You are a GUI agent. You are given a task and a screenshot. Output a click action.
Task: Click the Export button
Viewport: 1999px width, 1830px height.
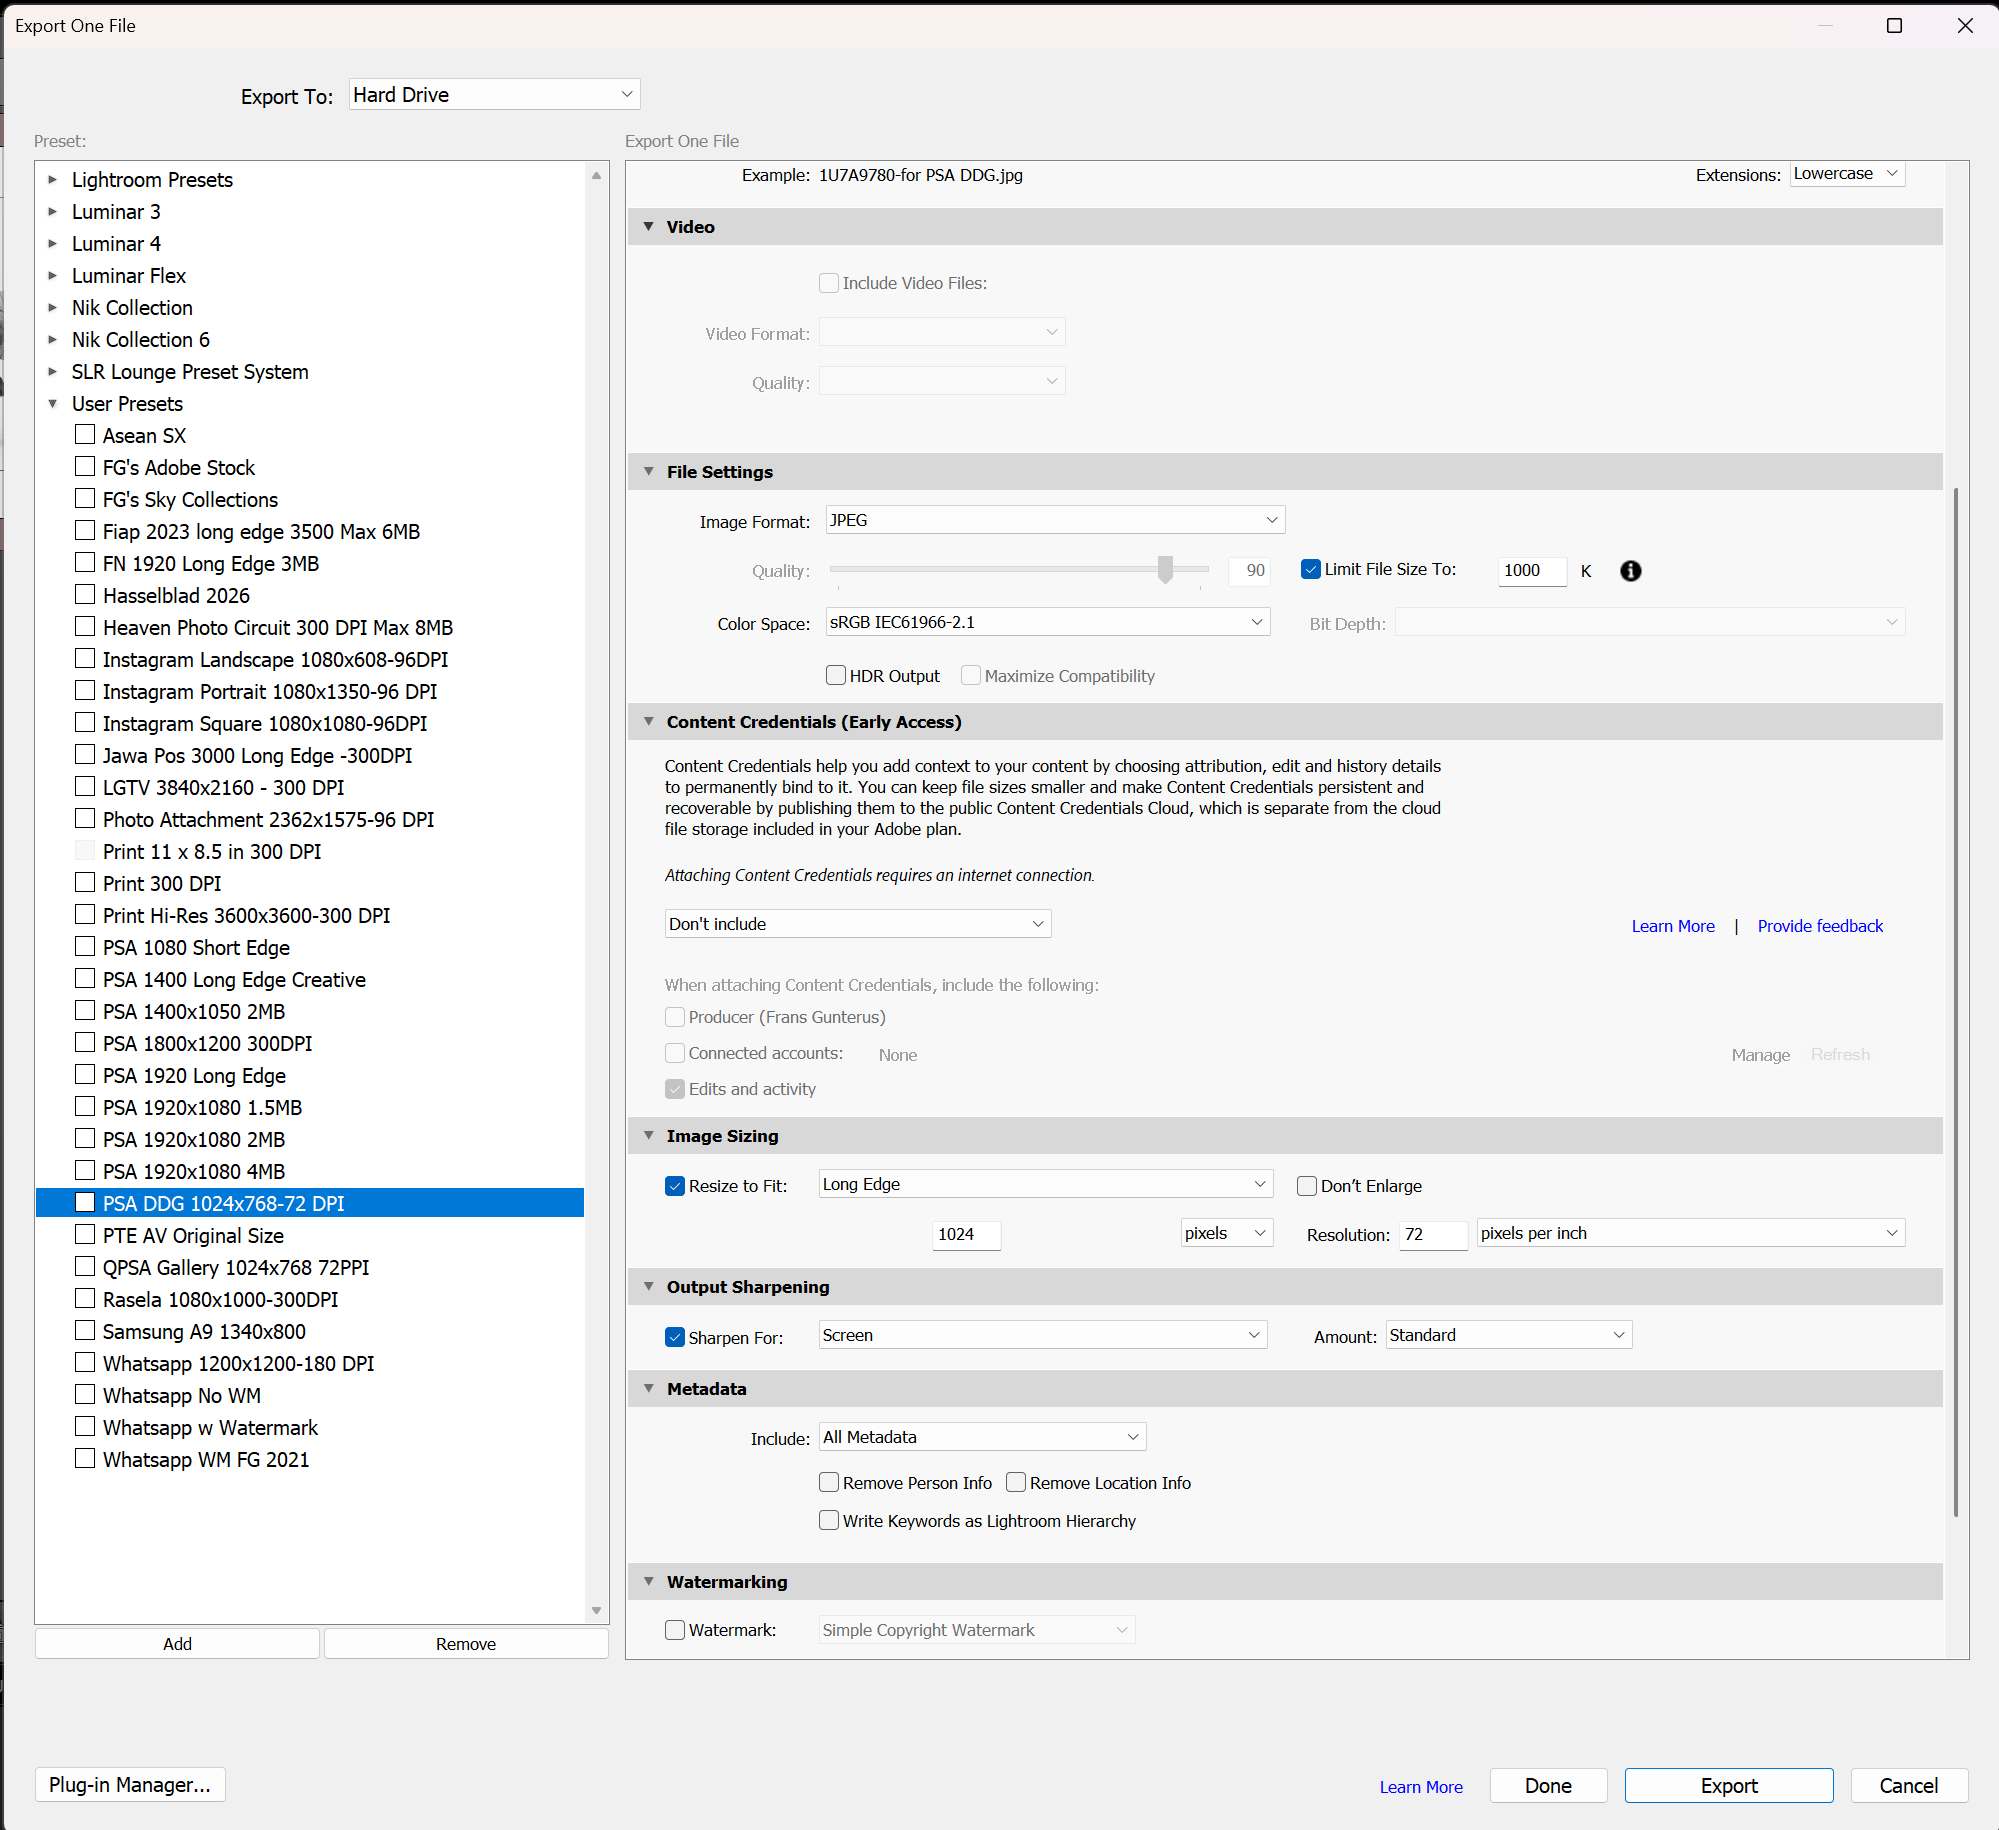coord(1728,1785)
